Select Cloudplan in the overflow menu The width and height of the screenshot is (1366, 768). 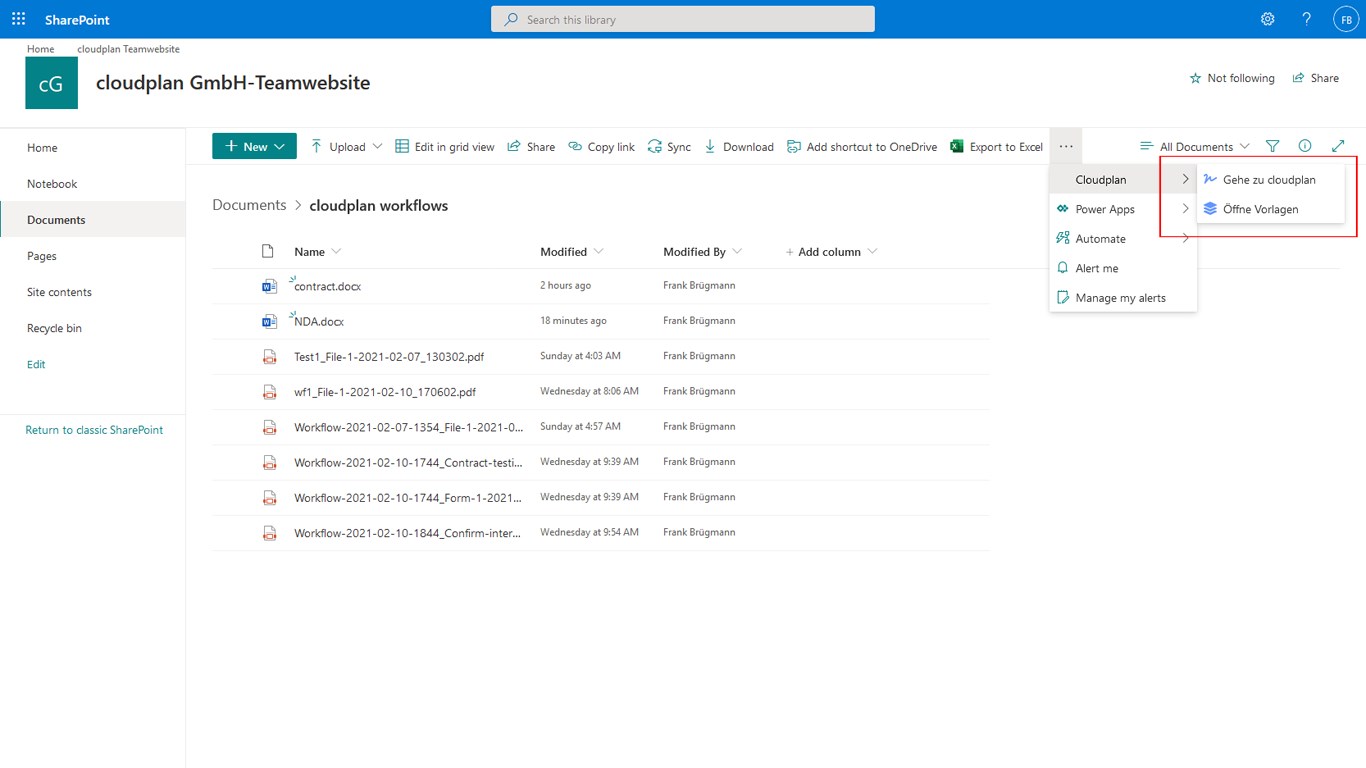point(1123,180)
